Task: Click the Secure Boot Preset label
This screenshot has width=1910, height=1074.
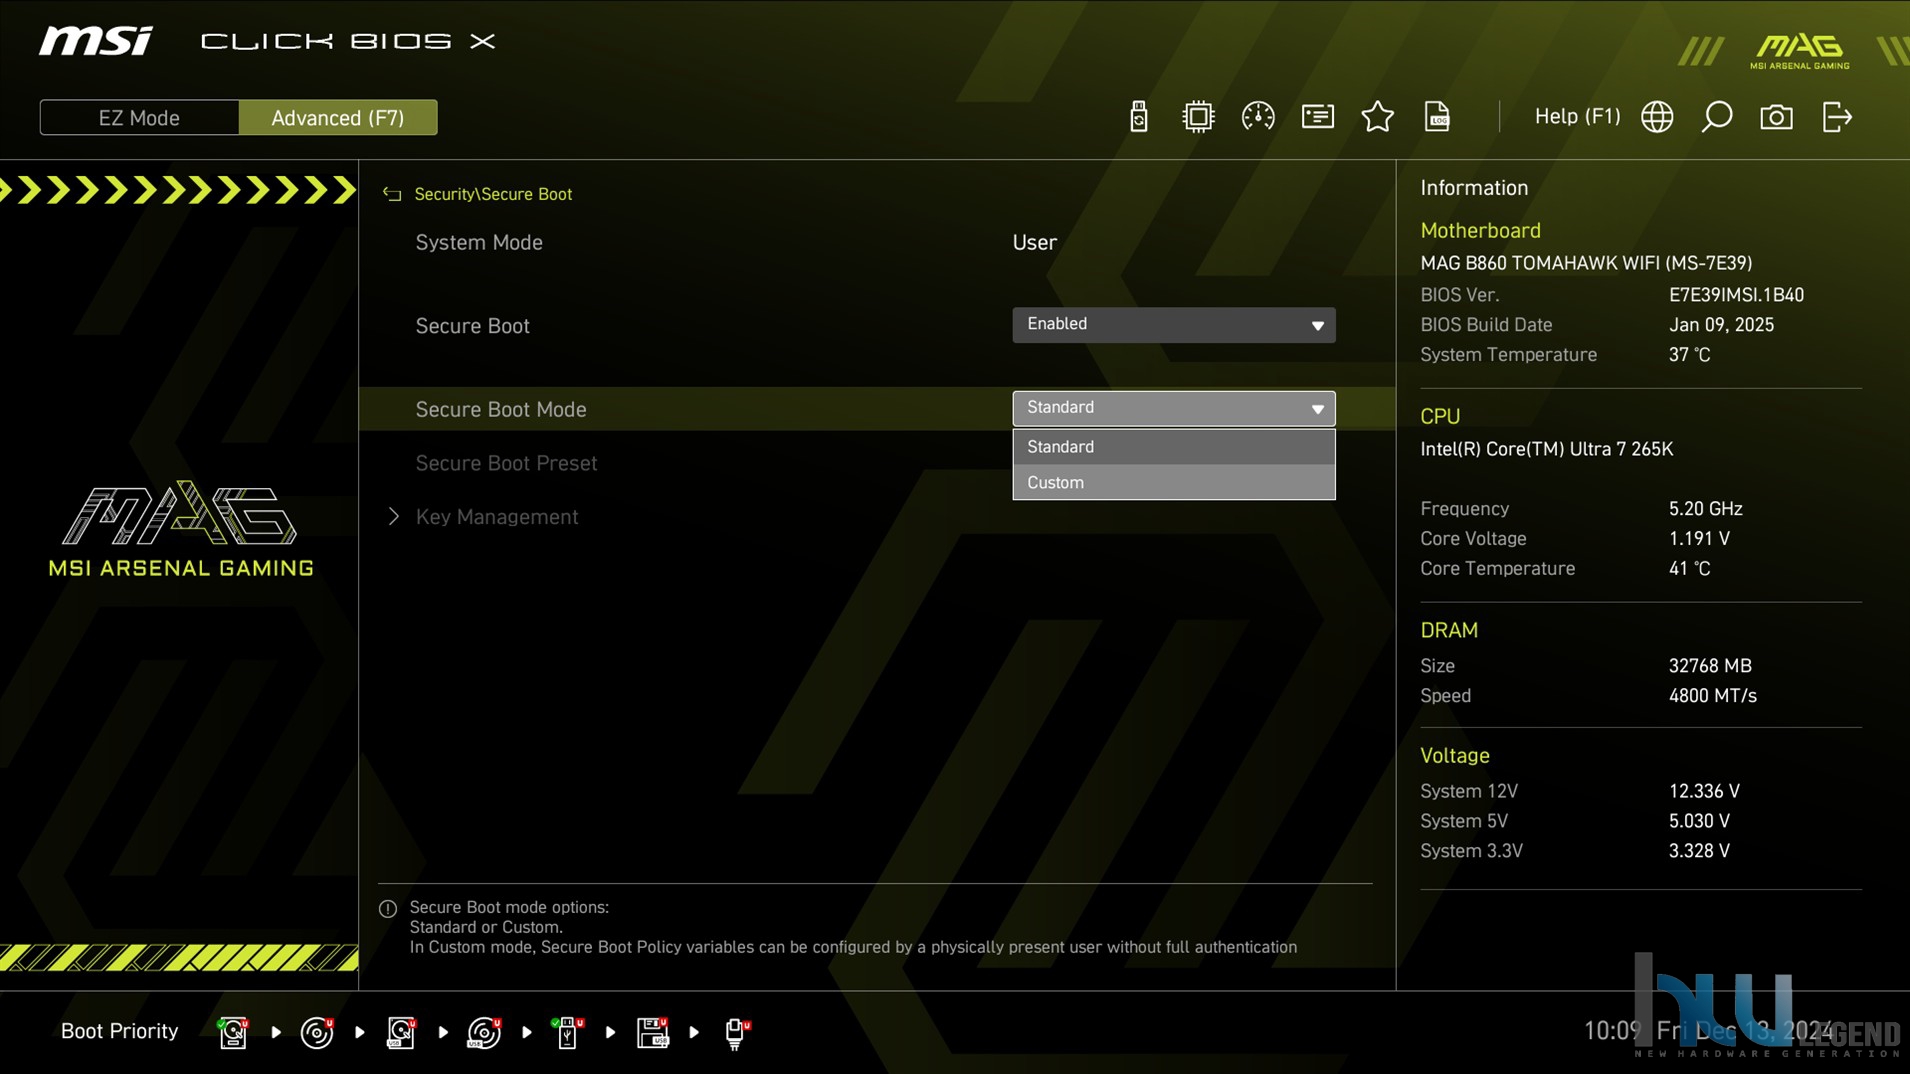Action: tap(506, 463)
